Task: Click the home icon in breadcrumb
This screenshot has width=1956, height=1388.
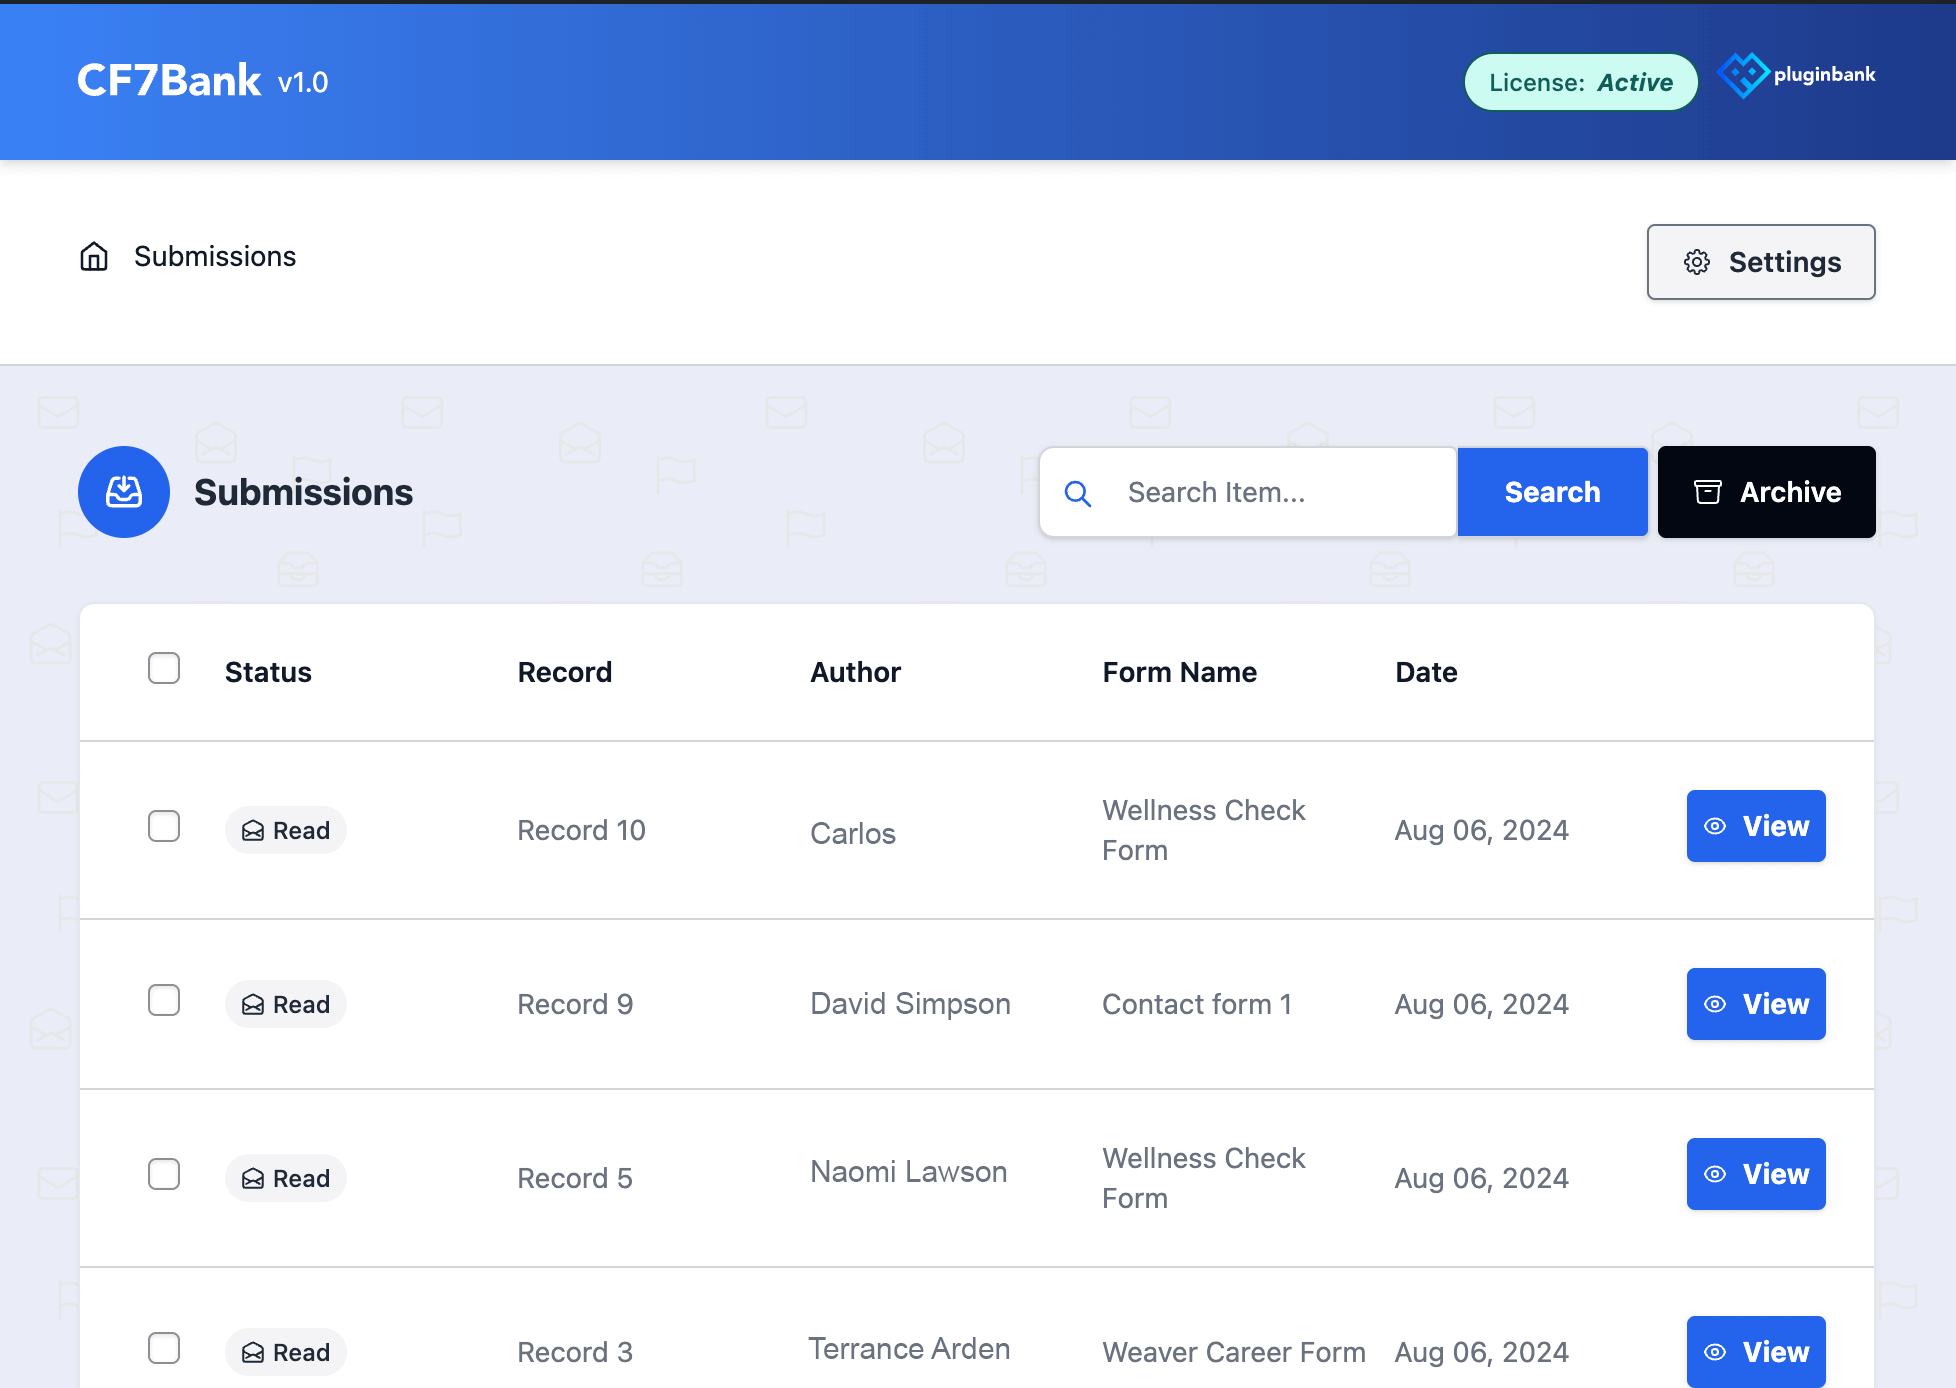Action: pos(94,257)
